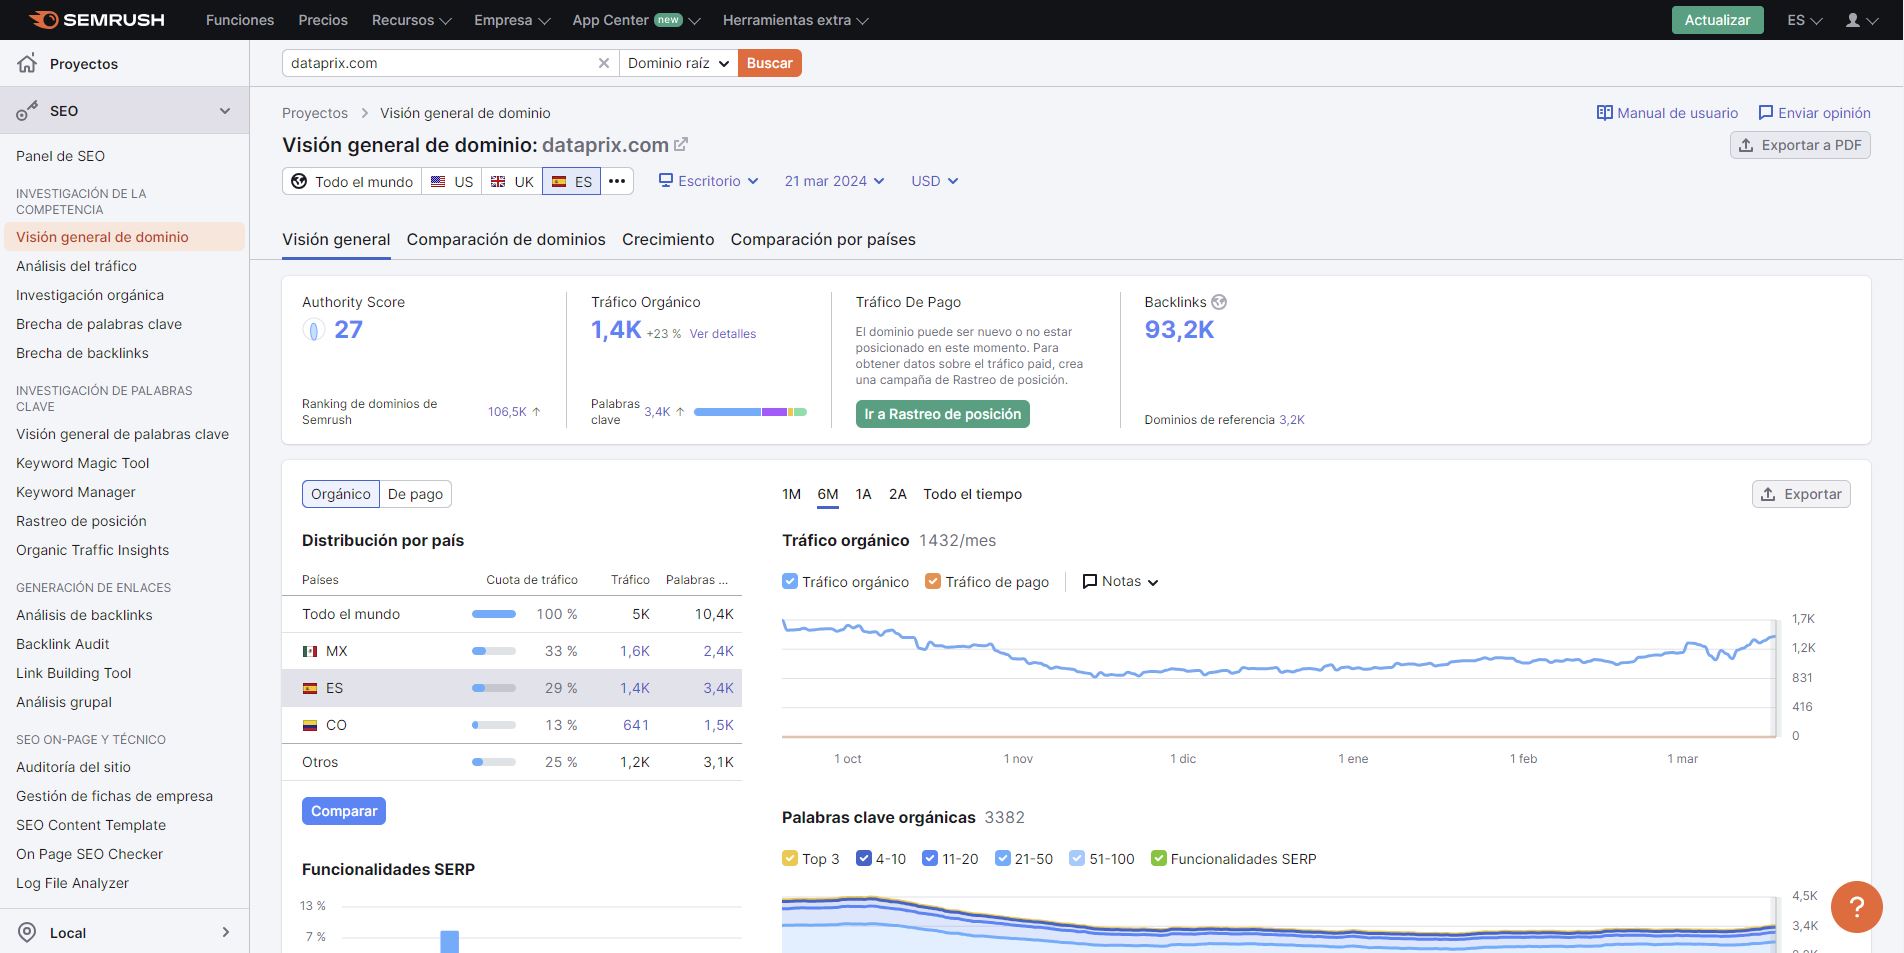Click the globe icon next to Backlinks

click(1218, 302)
